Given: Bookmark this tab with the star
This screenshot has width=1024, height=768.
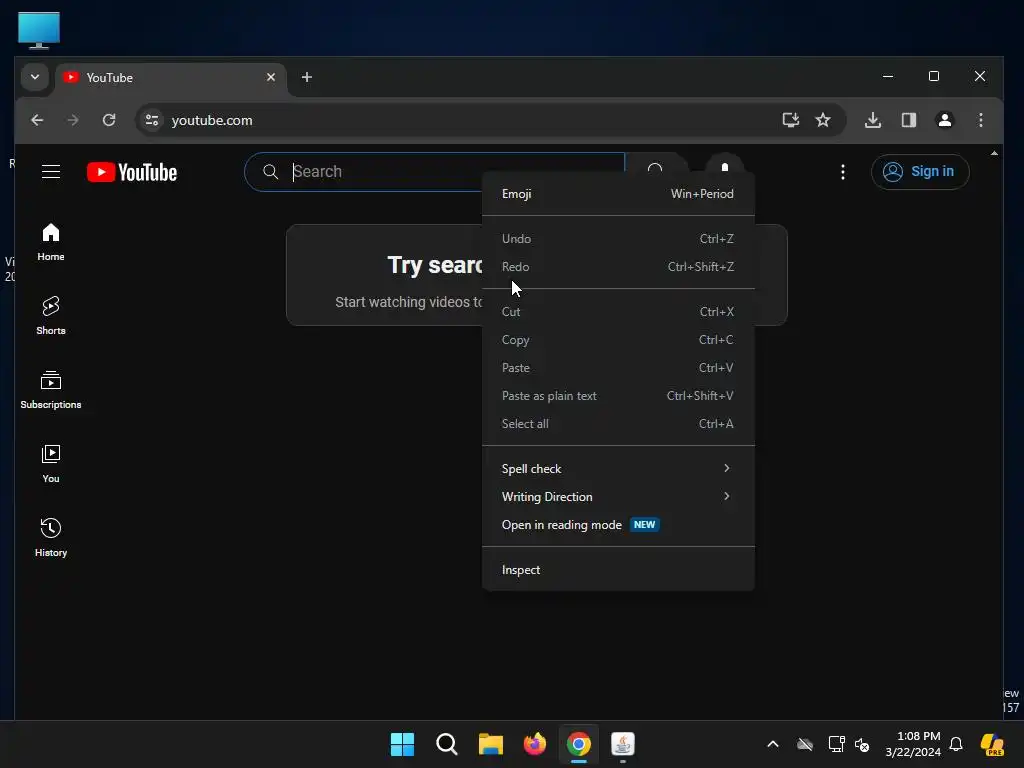Looking at the screenshot, I should click(x=823, y=120).
